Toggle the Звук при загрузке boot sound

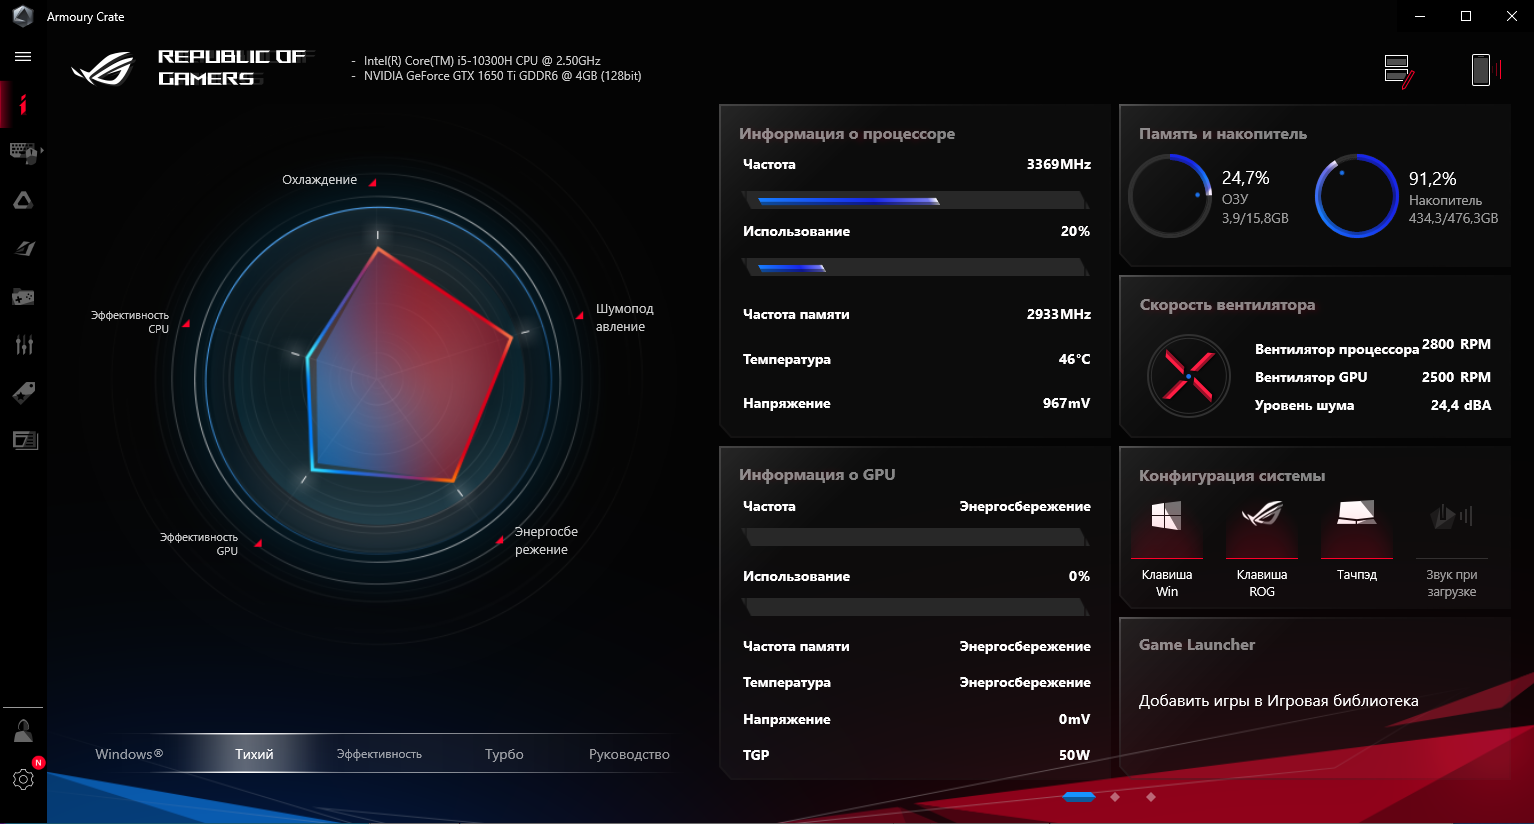pyautogui.click(x=1452, y=548)
